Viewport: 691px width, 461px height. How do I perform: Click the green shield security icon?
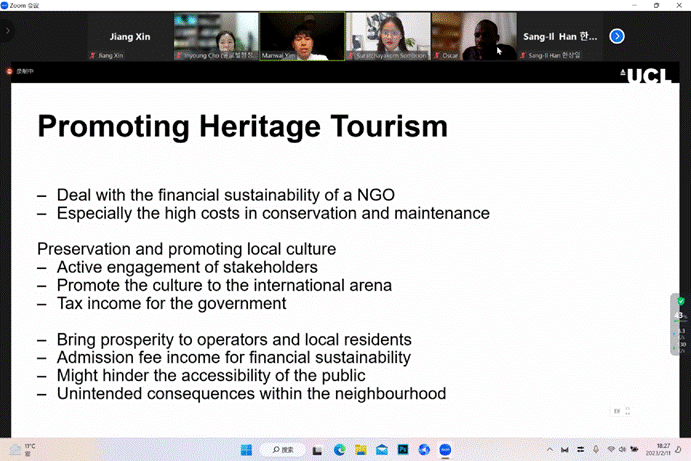(680, 301)
